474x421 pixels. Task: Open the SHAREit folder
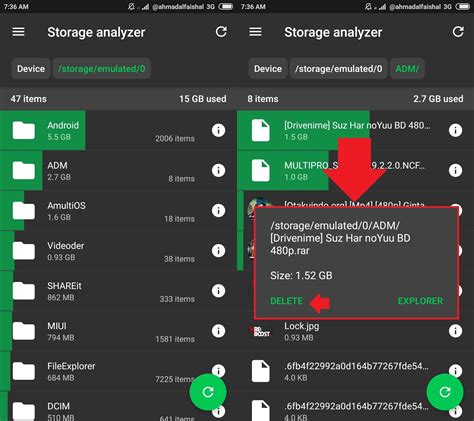(x=118, y=291)
